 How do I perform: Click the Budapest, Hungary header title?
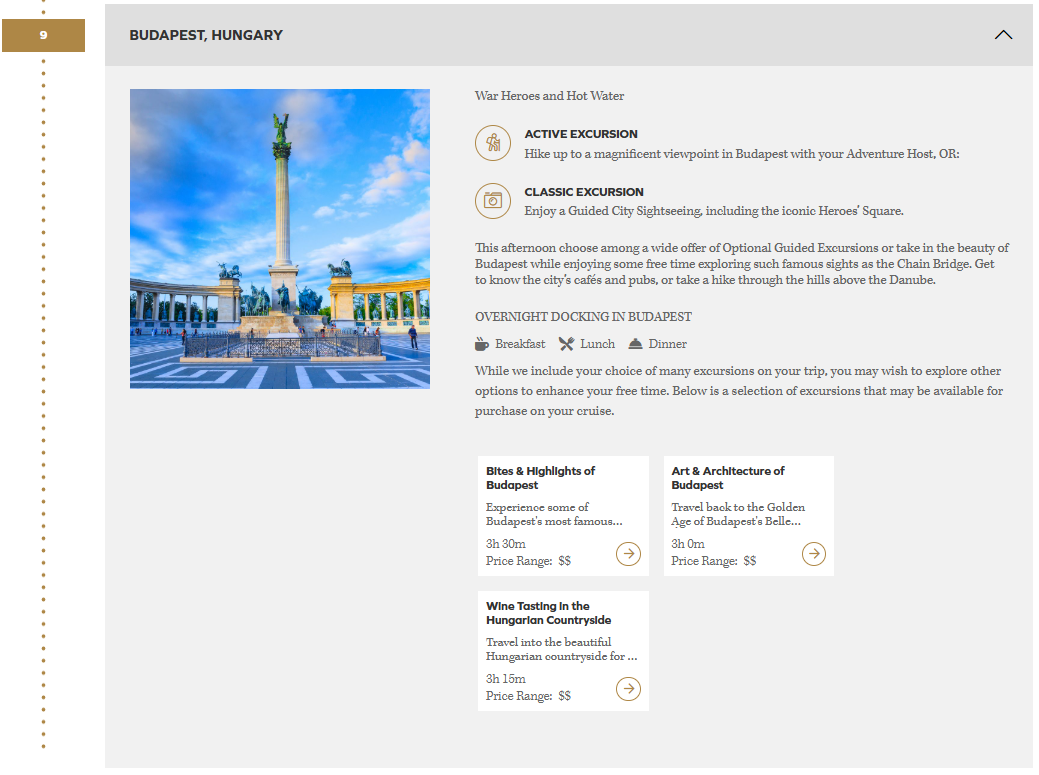[x=206, y=35]
